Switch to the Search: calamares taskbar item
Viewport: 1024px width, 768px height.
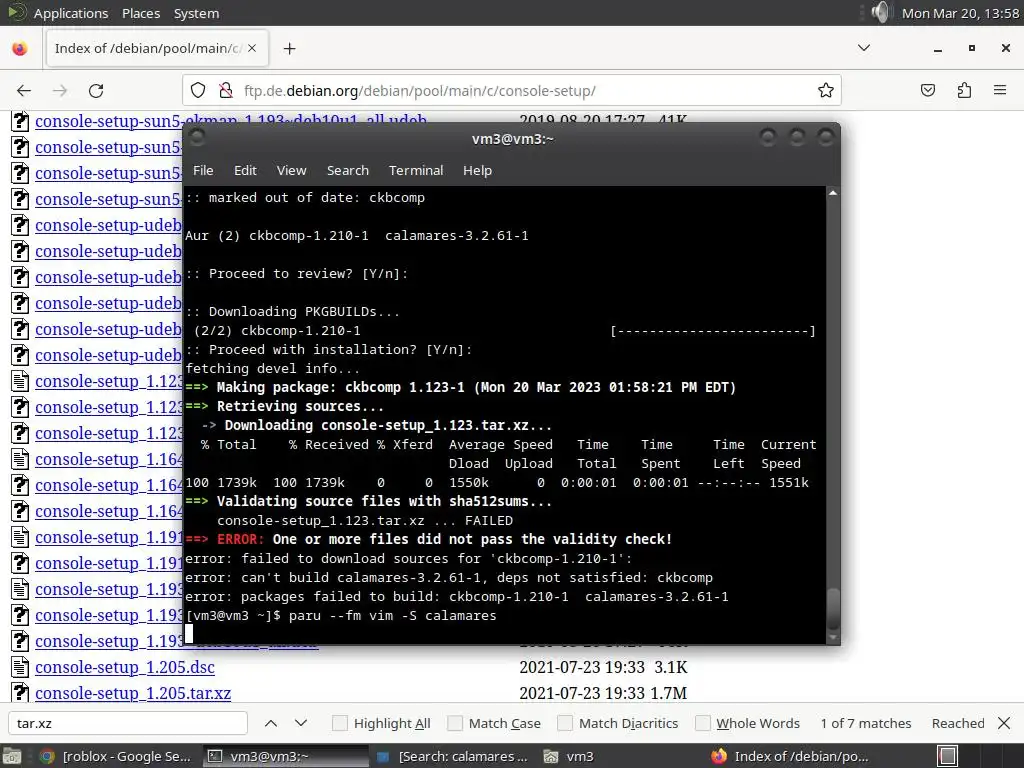tap(454, 756)
